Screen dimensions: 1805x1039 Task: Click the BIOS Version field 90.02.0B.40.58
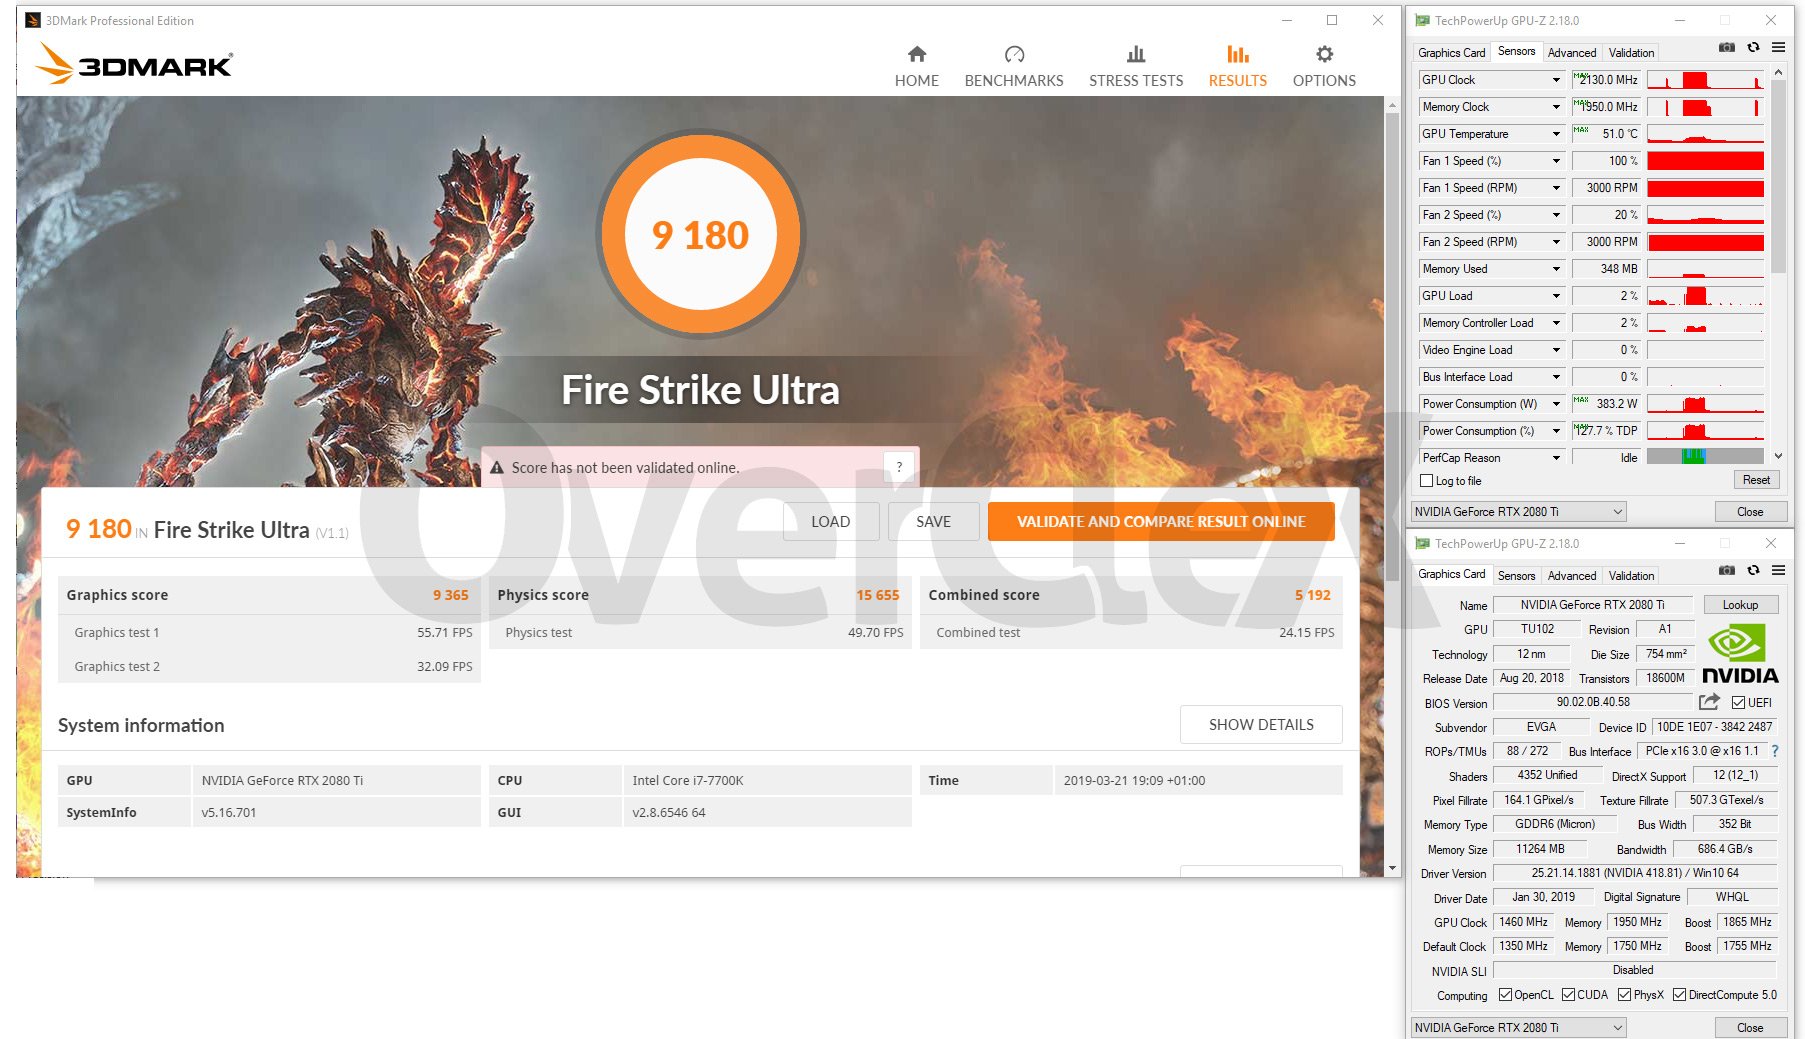pos(1593,702)
